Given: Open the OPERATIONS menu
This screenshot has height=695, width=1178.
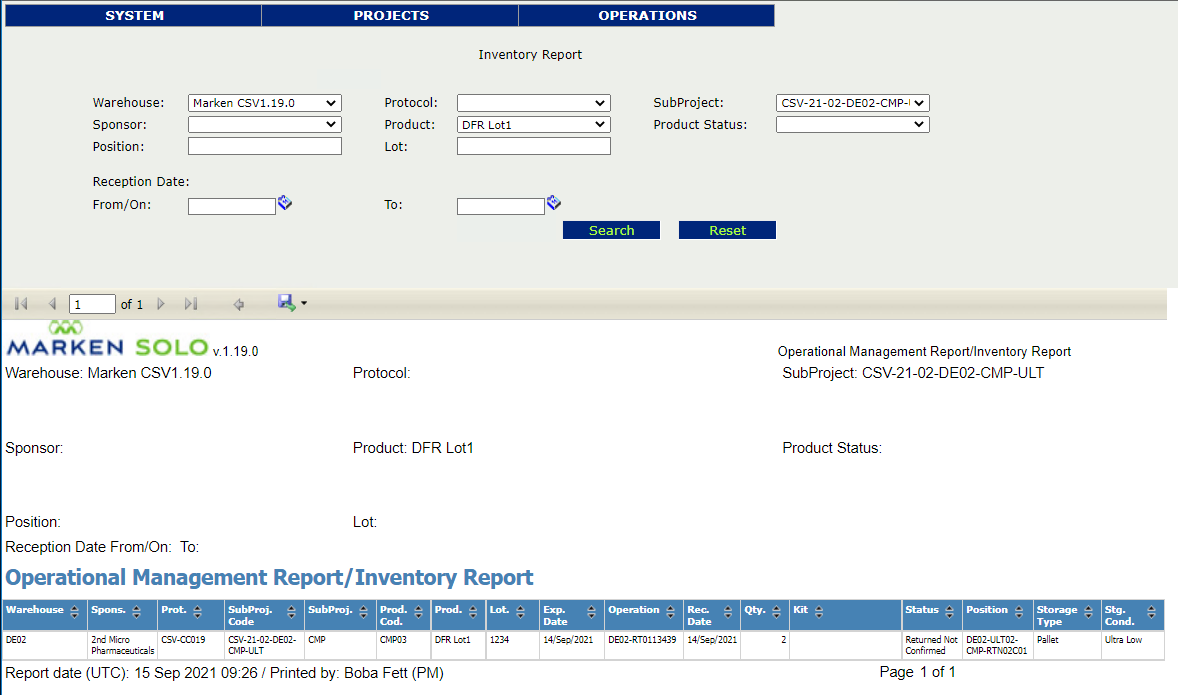Looking at the screenshot, I should [647, 16].
